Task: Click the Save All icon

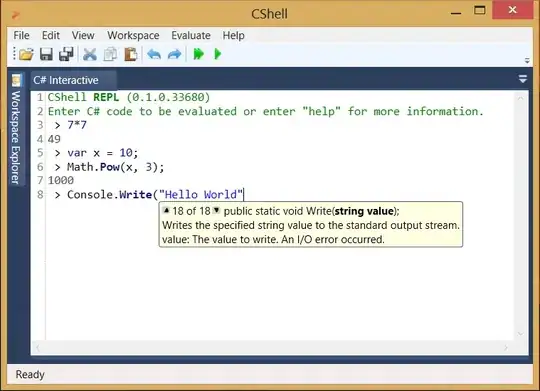Action: 66,54
